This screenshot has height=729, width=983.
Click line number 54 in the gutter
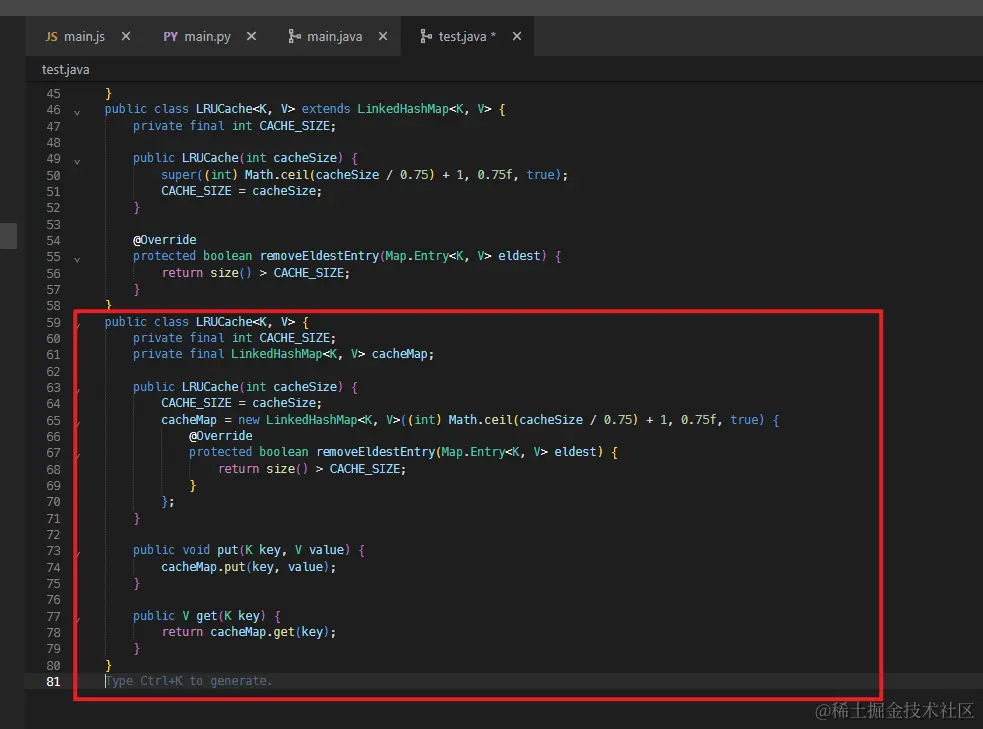pos(53,240)
